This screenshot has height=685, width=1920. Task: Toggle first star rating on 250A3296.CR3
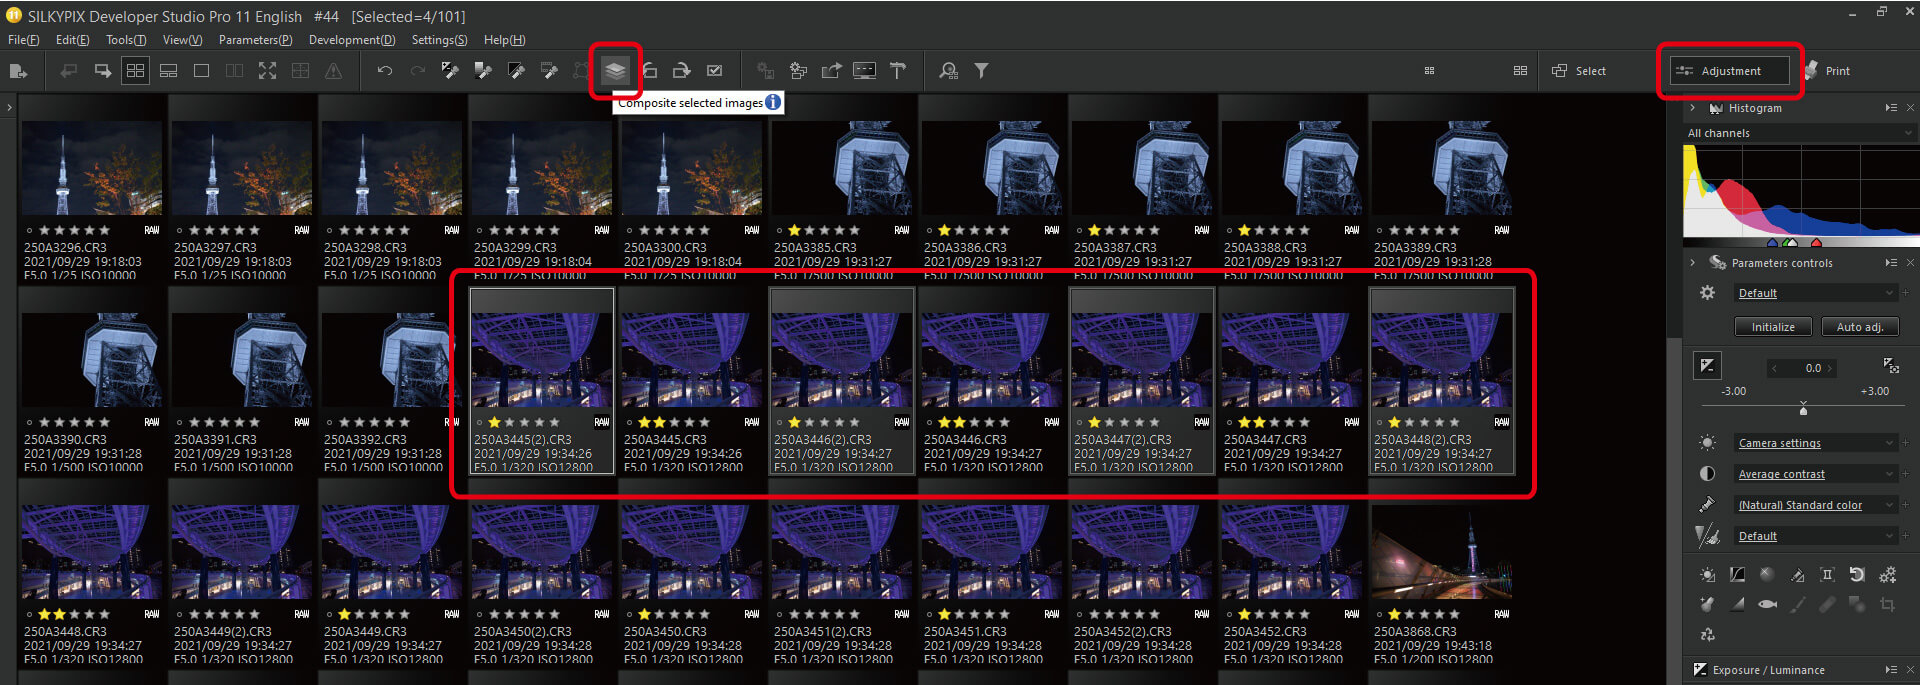[45, 230]
